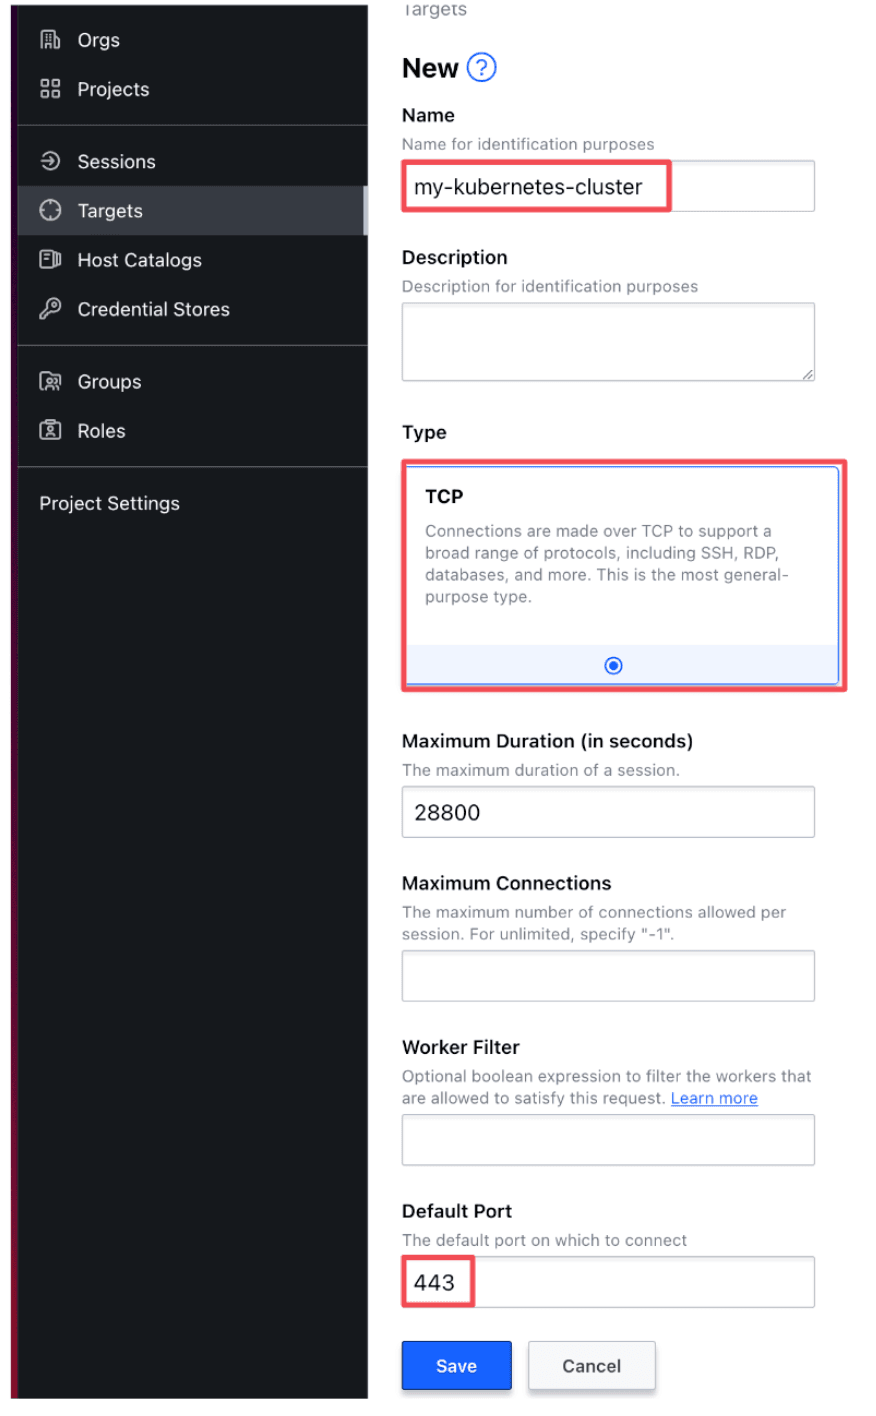Click the Maximum Connections input box
The width and height of the screenshot is (876, 1416).
(607, 976)
